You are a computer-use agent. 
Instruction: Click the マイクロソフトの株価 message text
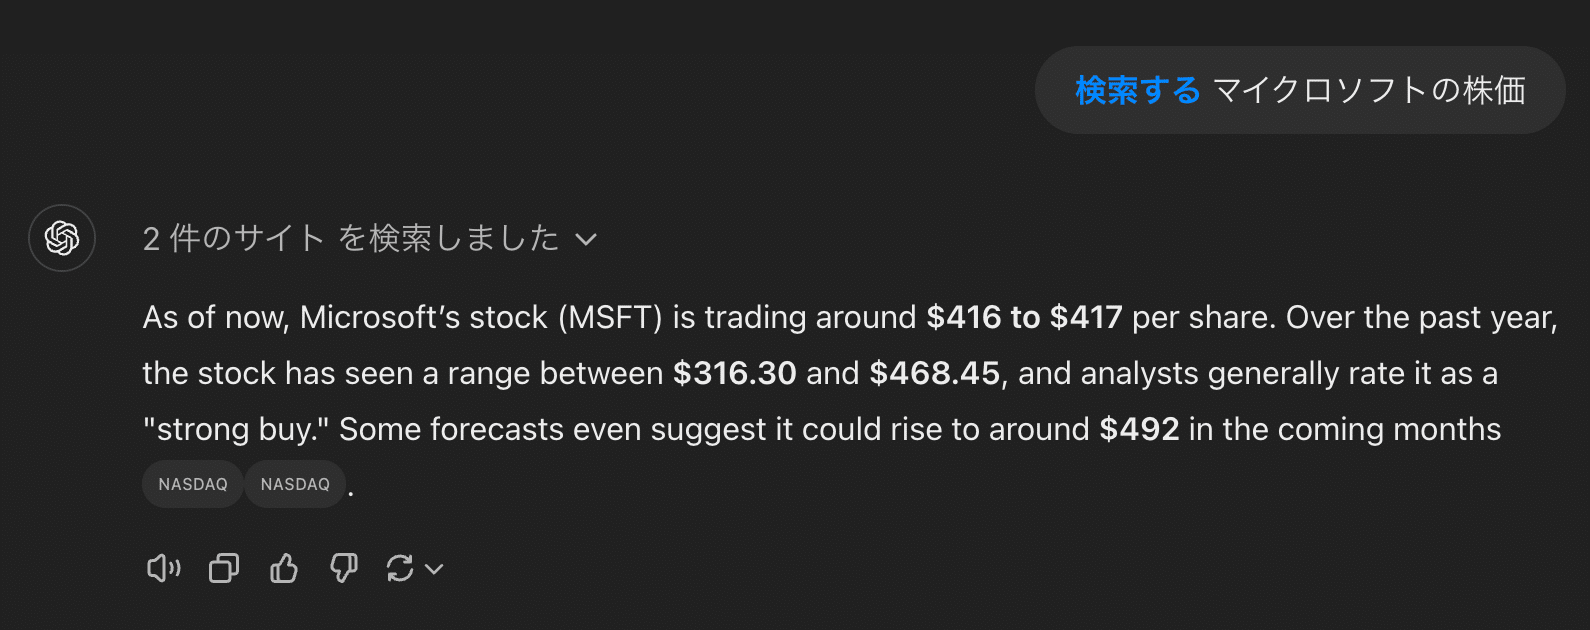click(1369, 90)
